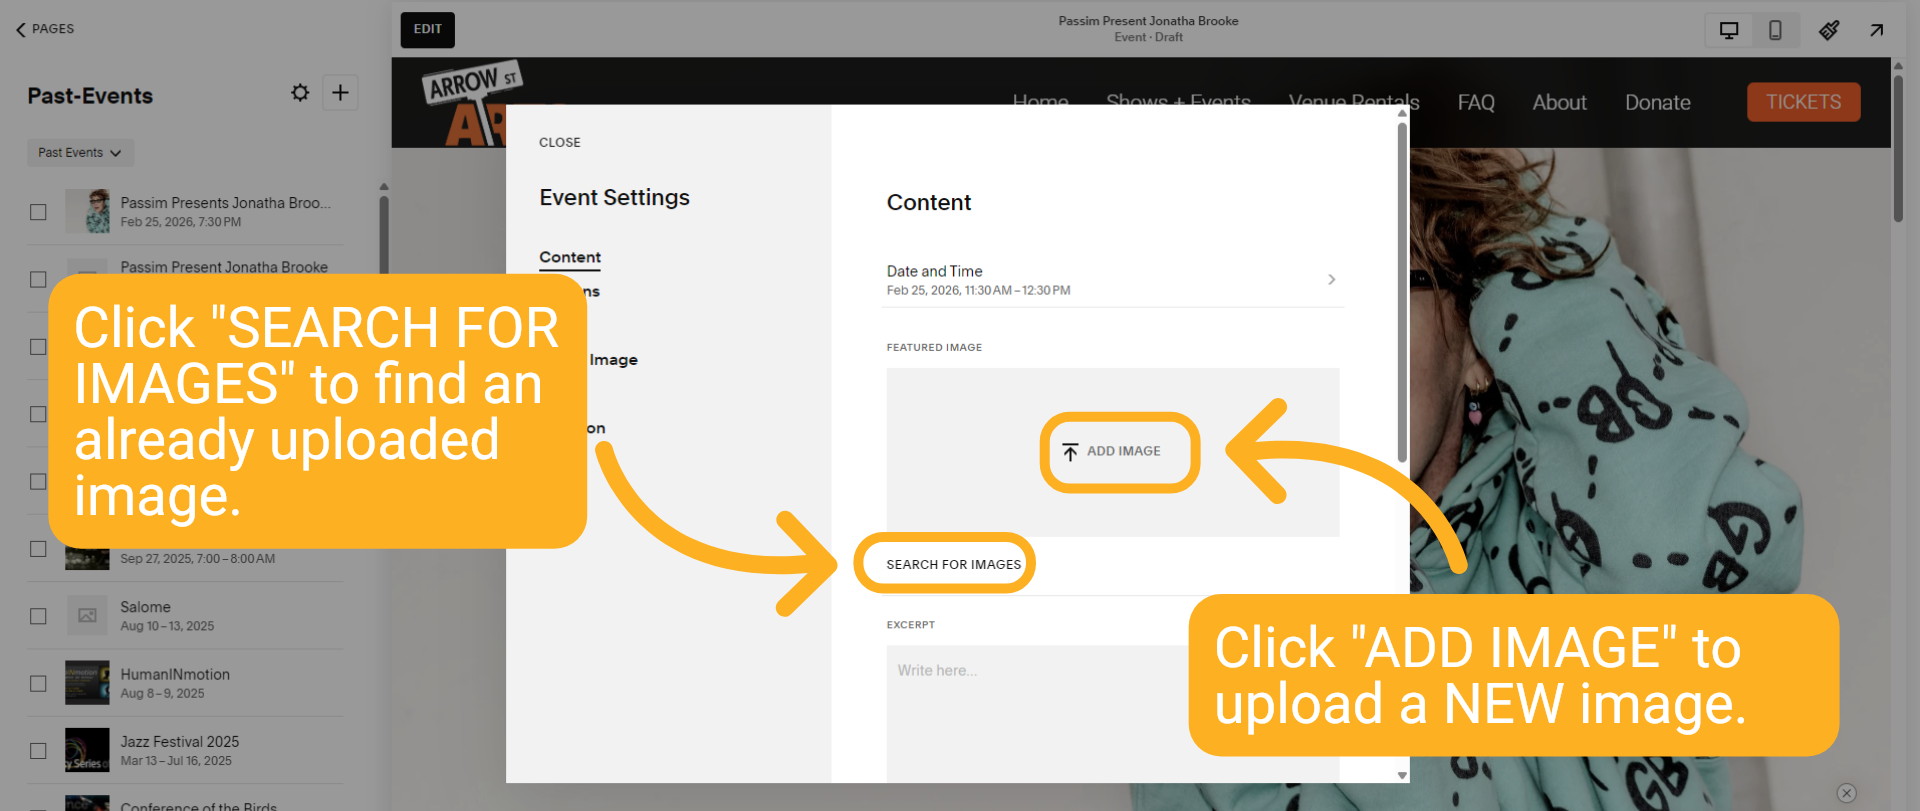Switch to desktop preview
The image size is (1920, 811).
pyautogui.click(x=1729, y=30)
